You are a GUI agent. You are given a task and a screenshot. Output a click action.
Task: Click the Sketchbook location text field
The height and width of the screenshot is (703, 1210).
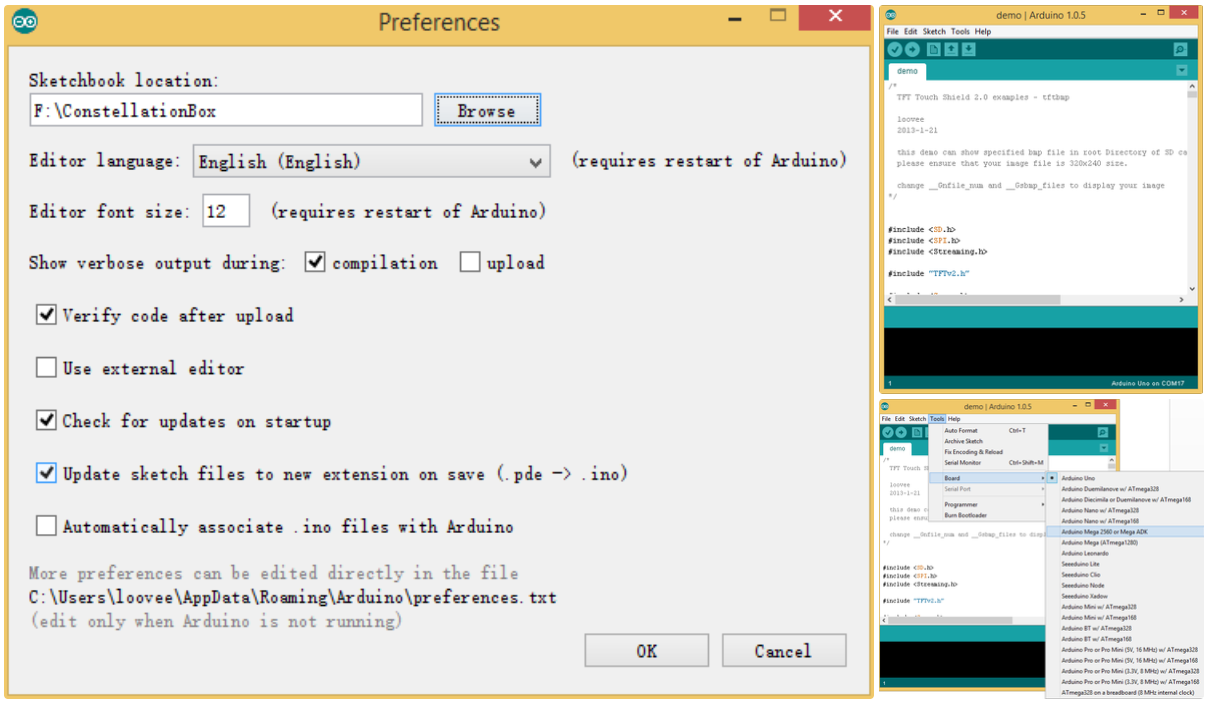(x=226, y=110)
